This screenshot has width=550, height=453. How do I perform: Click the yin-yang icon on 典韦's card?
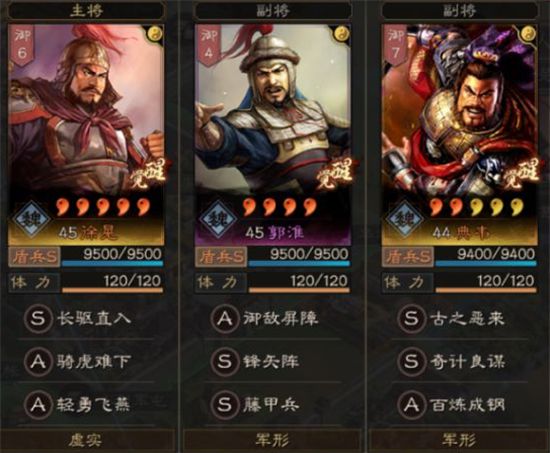528,34
